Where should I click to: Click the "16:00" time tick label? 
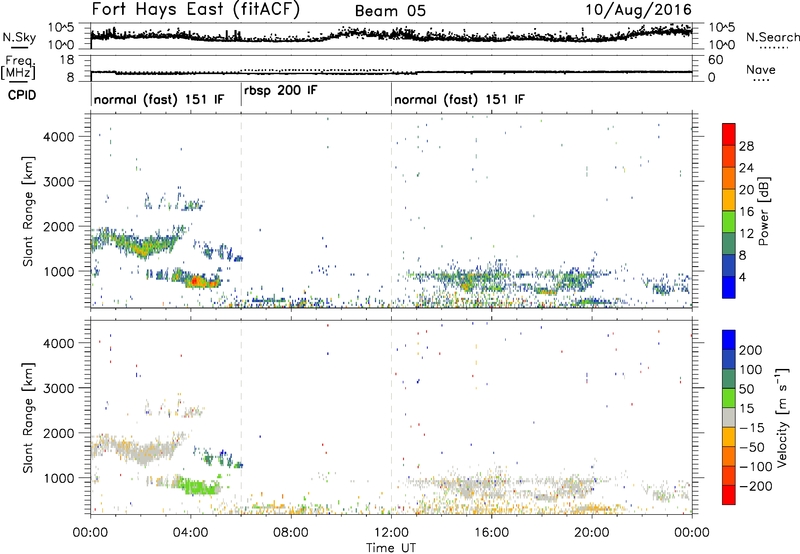[491, 533]
